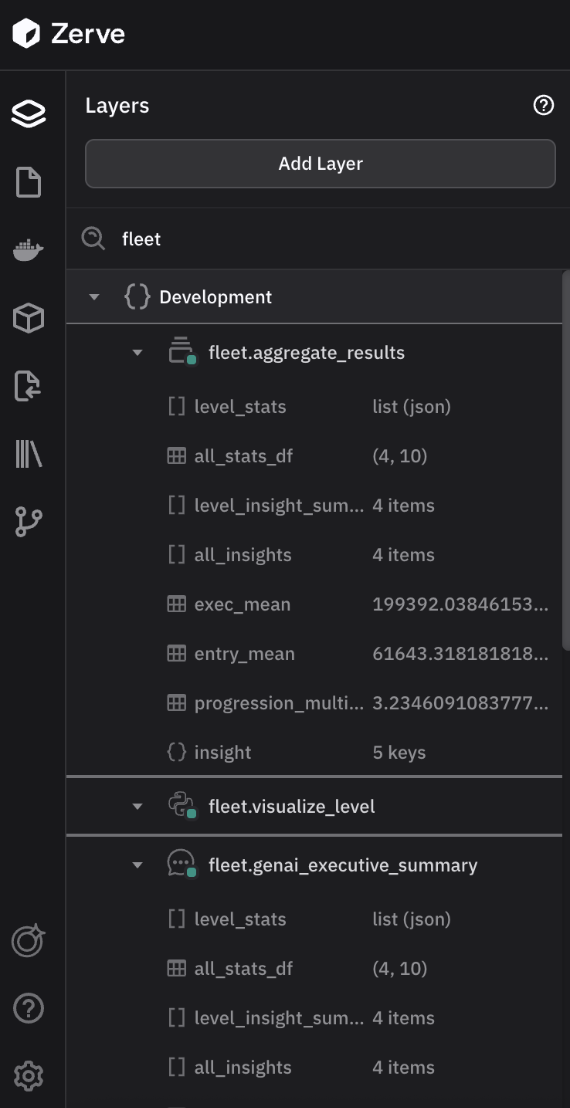
Task: Select all_insights under fleet.aggregate_results
Action: coord(243,555)
